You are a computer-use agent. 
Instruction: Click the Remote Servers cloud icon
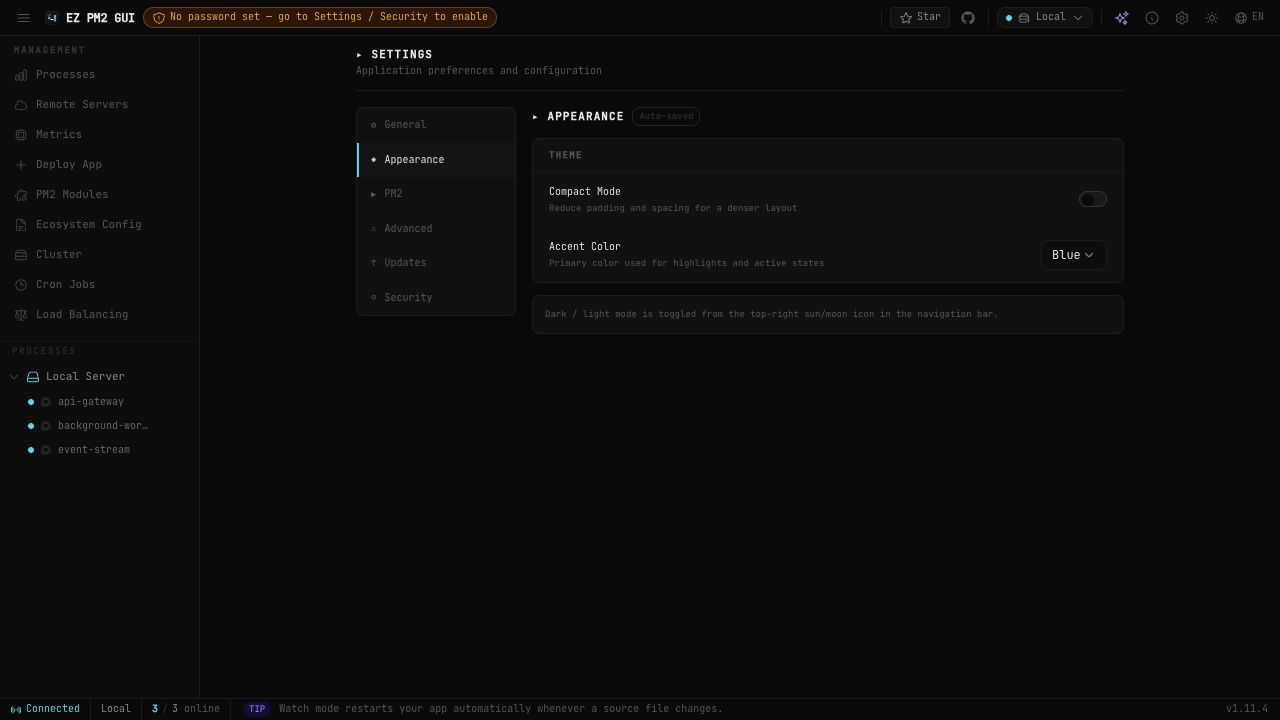(21, 105)
